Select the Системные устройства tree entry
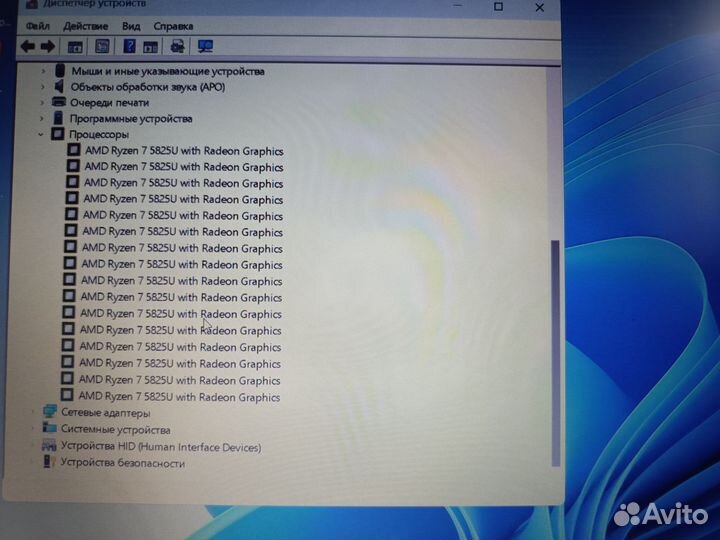Screen dimensions: 720x540 [x=116, y=430]
